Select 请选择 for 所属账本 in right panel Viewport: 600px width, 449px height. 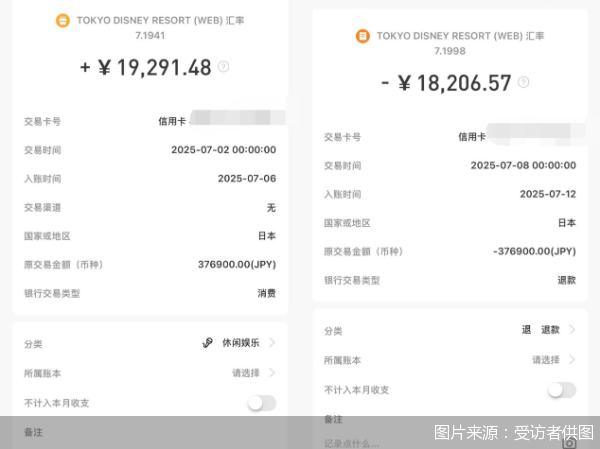tap(546, 360)
